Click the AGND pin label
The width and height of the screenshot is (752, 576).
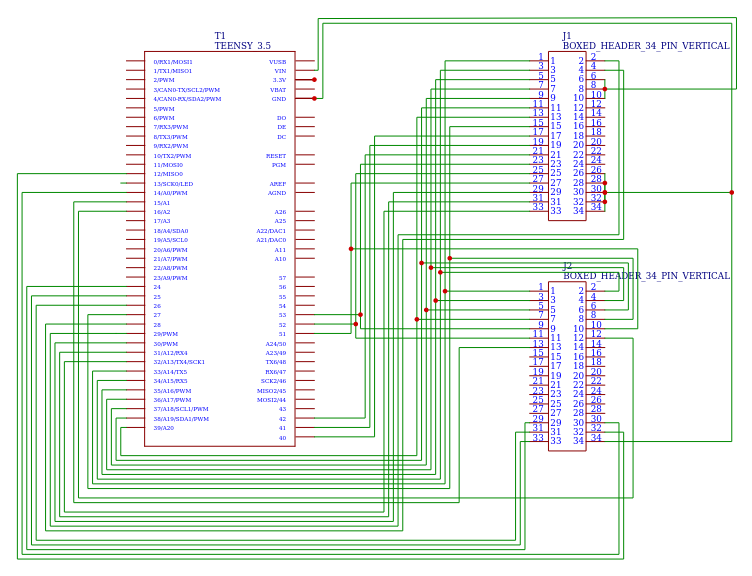[x=277, y=193]
